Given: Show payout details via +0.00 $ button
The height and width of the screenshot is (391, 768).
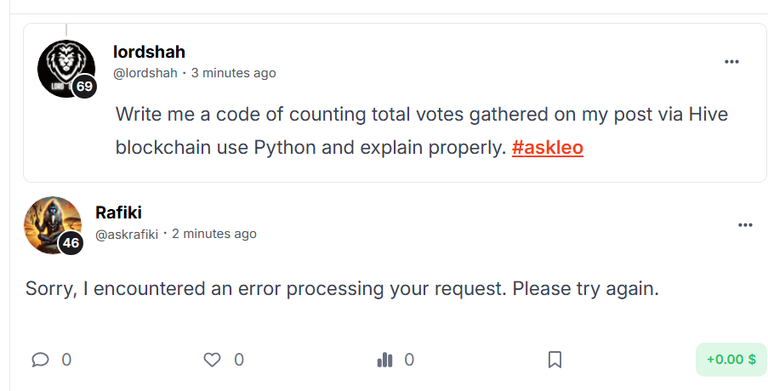Looking at the screenshot, I should coord(731,360).
